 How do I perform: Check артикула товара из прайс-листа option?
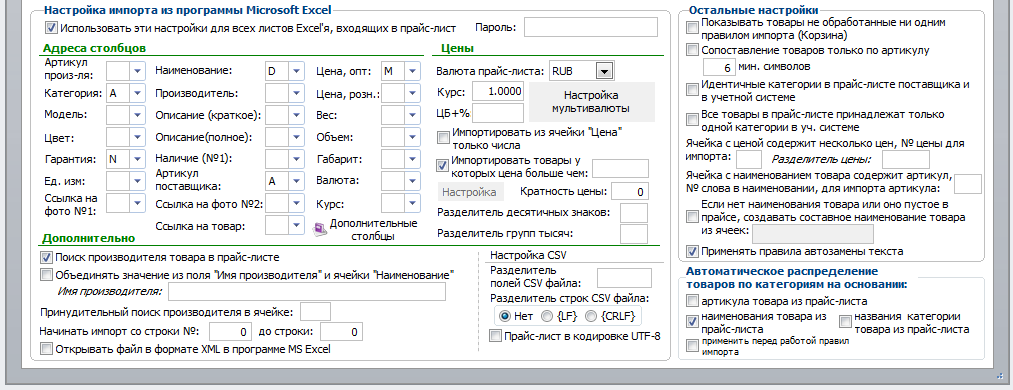pyautogui.click(x=693, y=301)
